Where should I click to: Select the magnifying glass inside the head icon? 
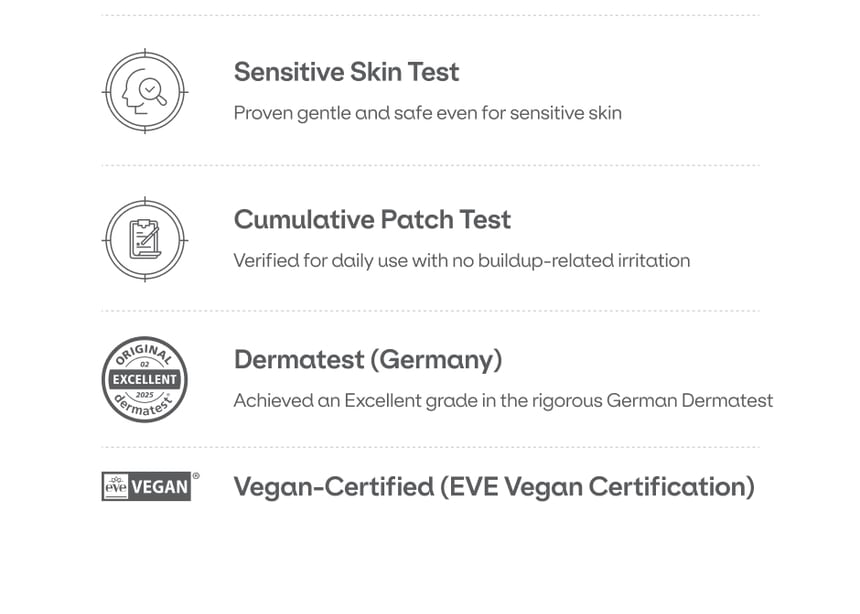[151, 90]
